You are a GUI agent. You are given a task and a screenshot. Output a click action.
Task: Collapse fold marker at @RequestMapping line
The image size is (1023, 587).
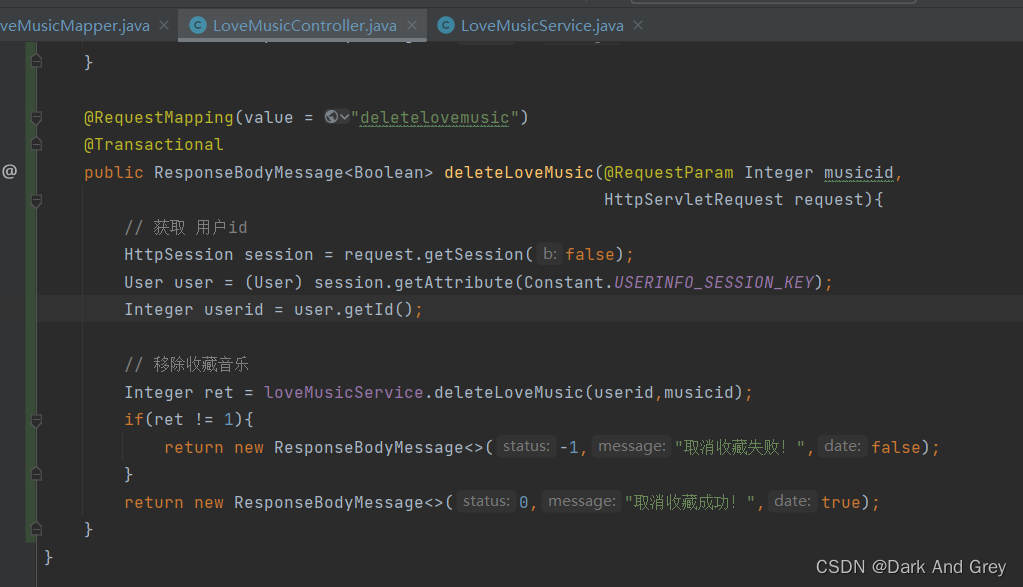(37, 117)
